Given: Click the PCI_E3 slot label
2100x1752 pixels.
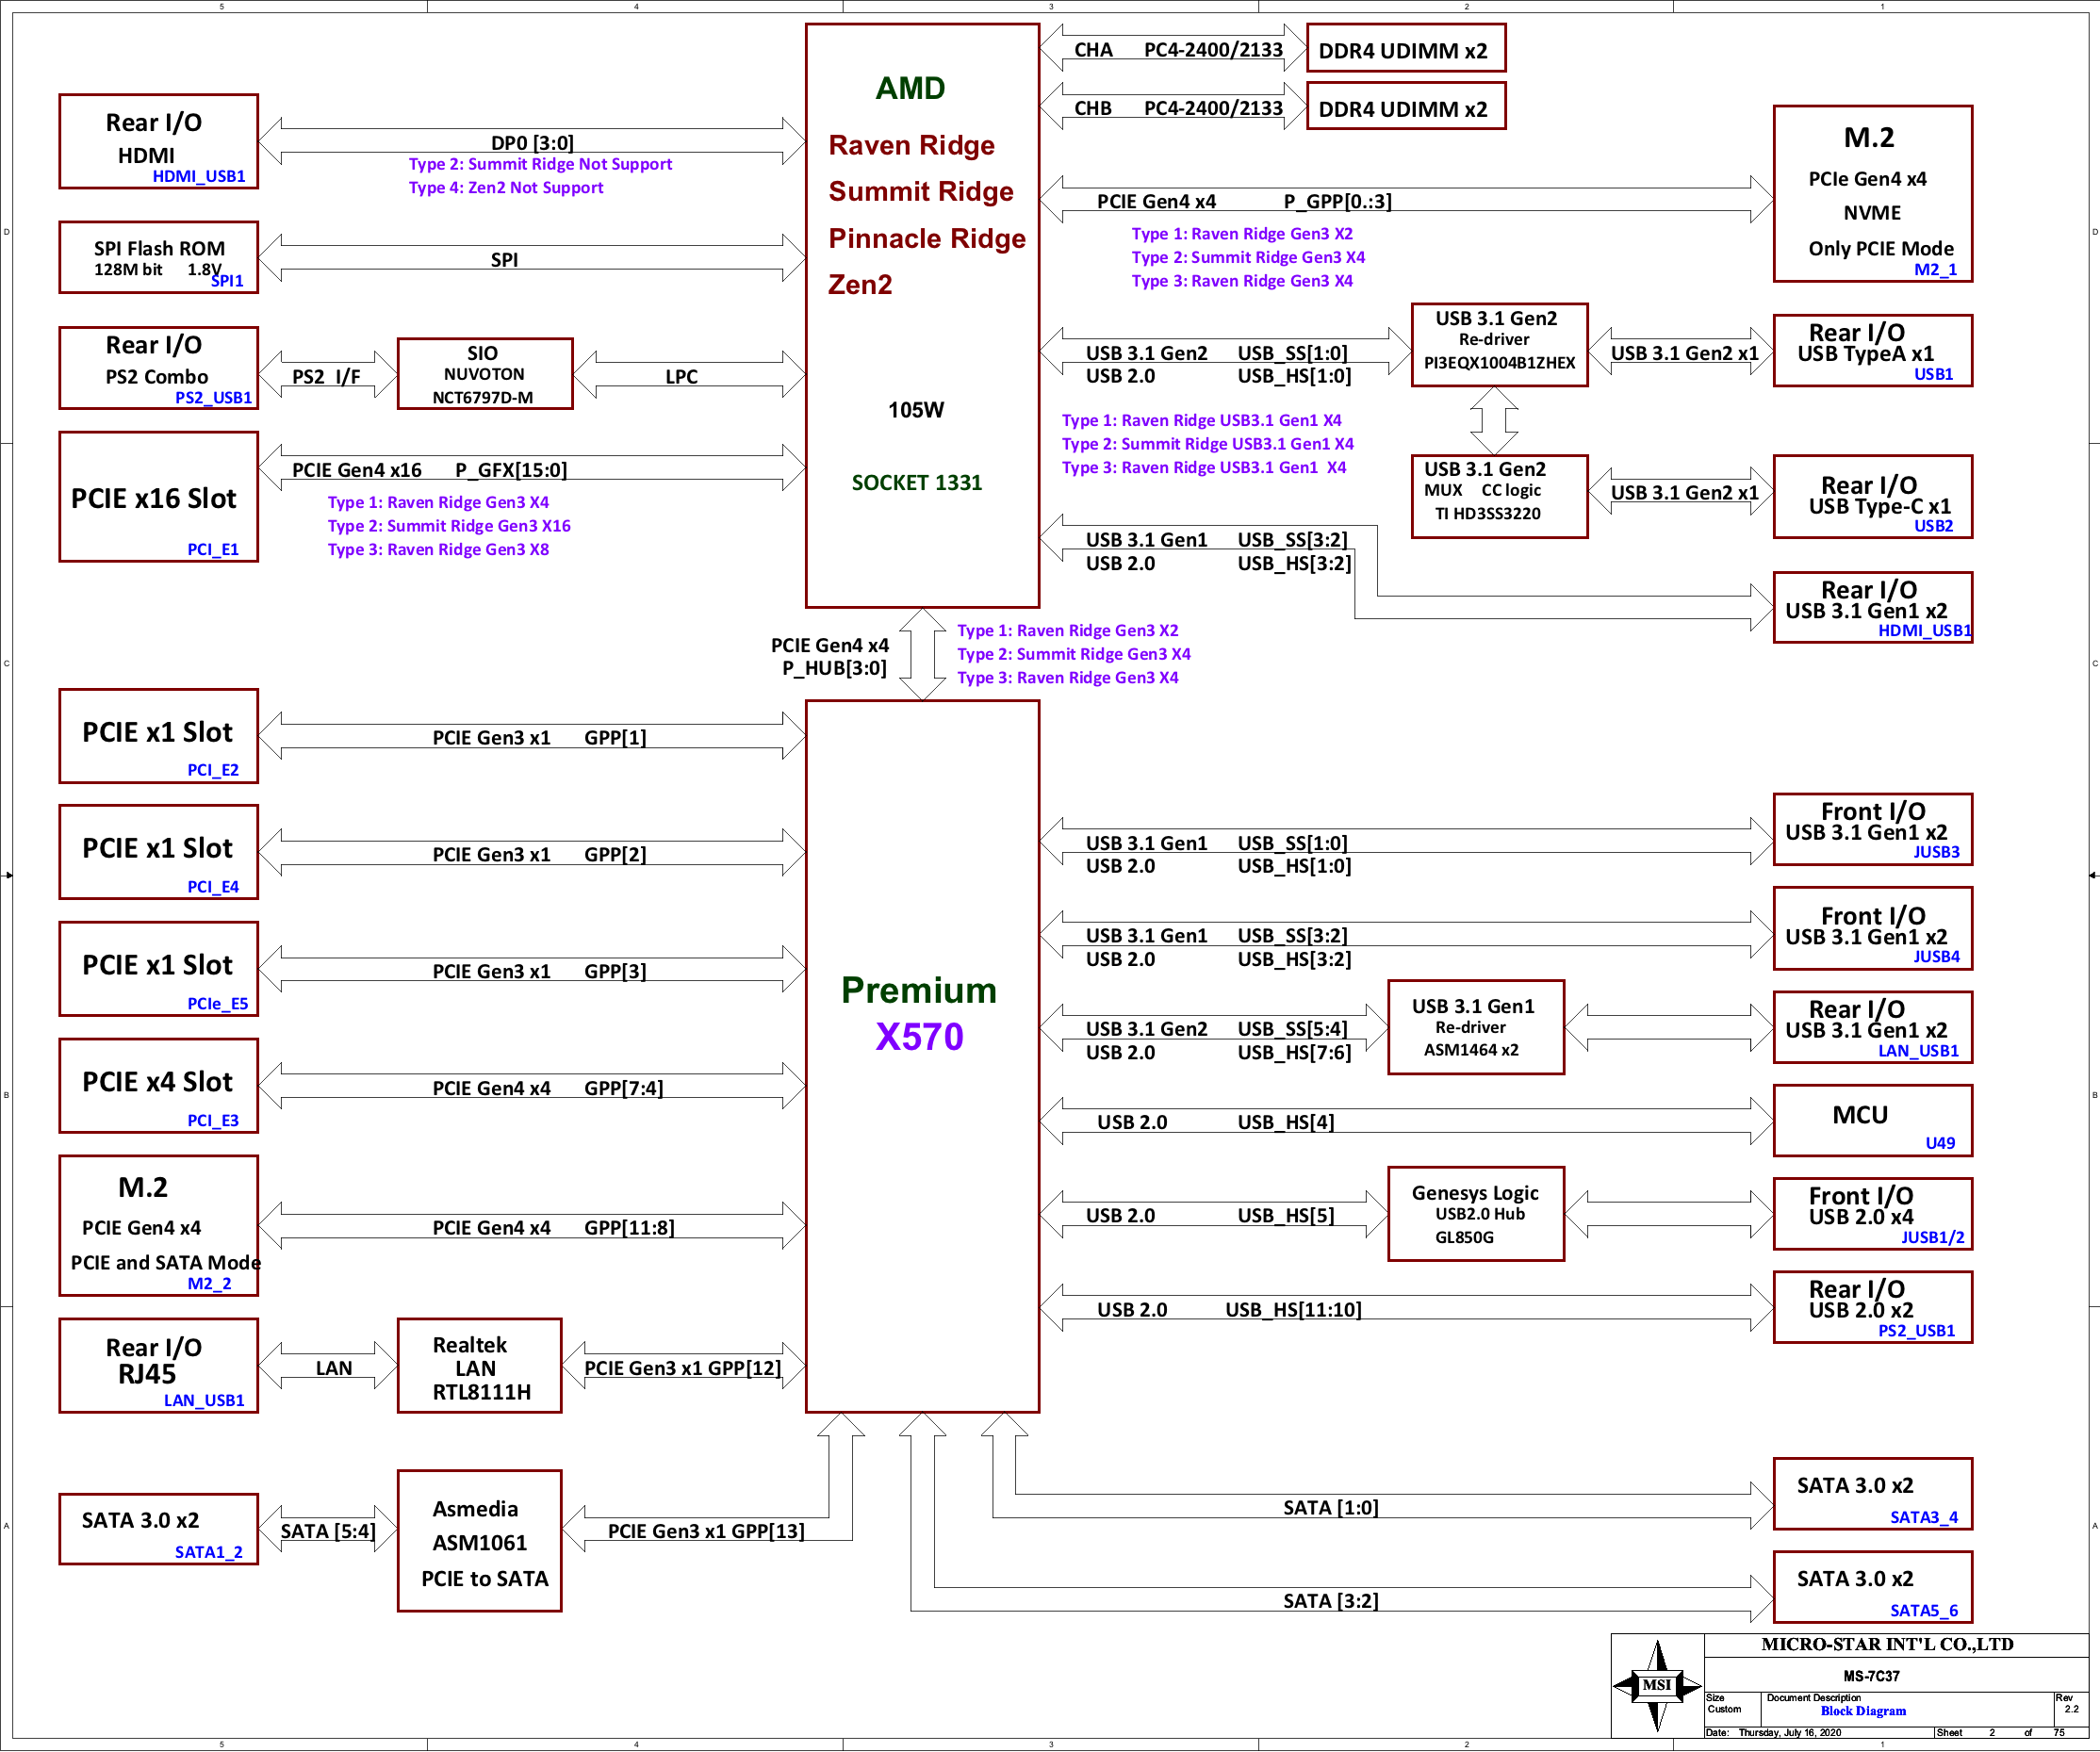Looking at the screenshot, I should [213, 1121].
